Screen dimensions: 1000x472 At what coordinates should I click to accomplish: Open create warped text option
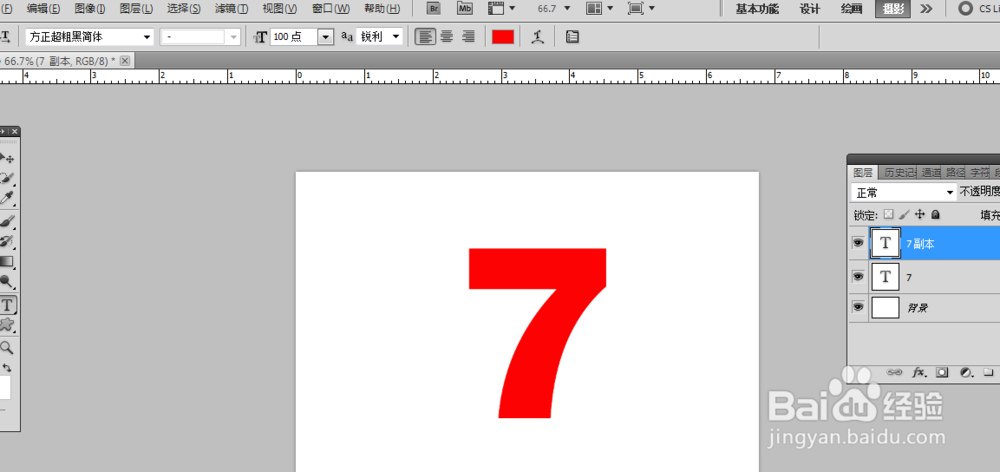point(539,37)
